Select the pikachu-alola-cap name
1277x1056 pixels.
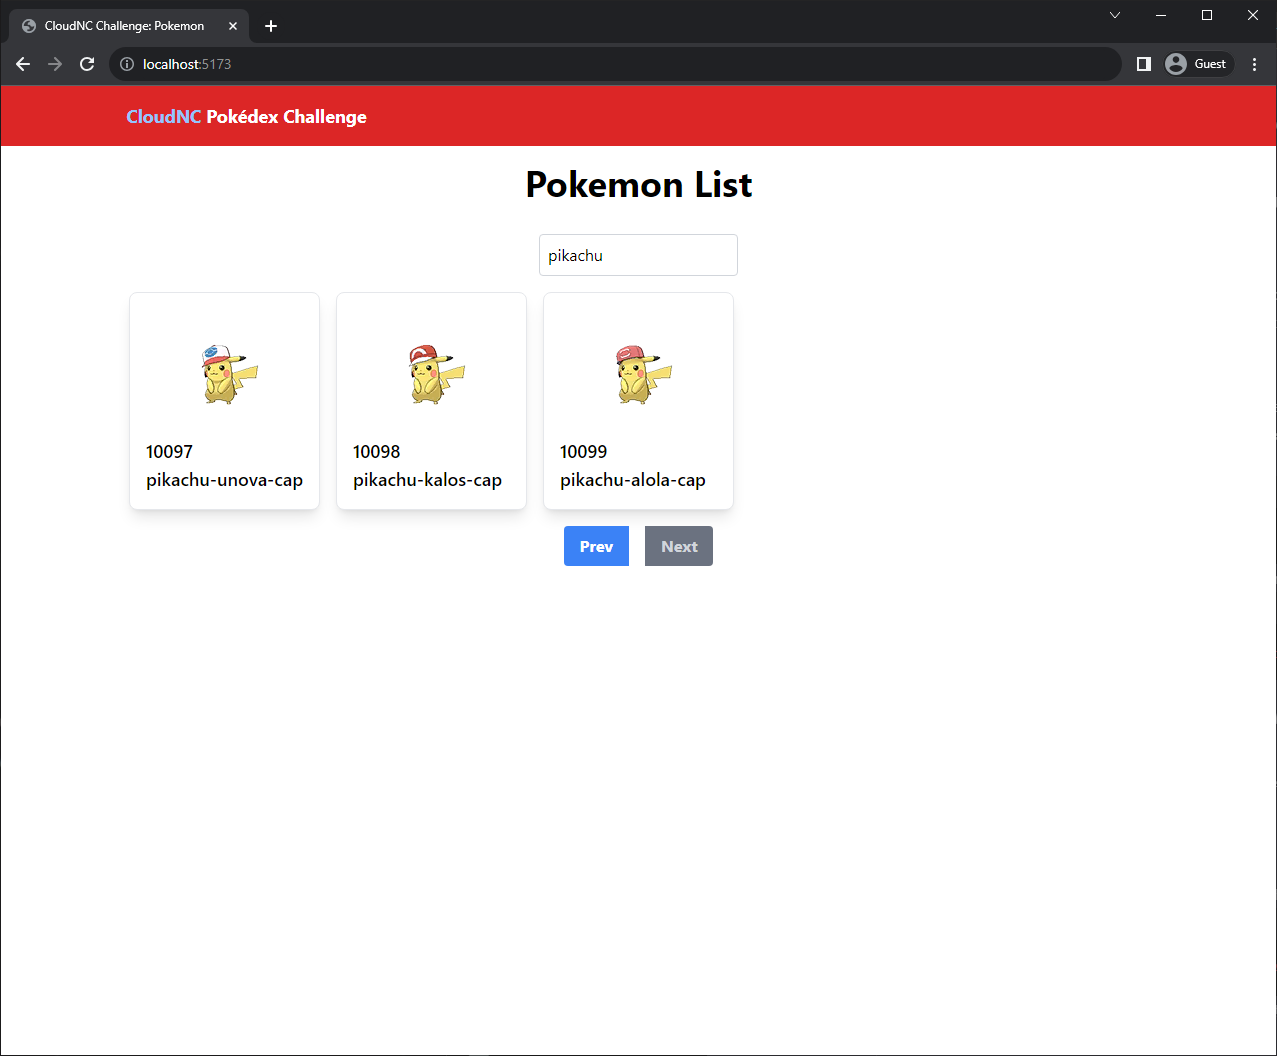(x=633, y=480)
